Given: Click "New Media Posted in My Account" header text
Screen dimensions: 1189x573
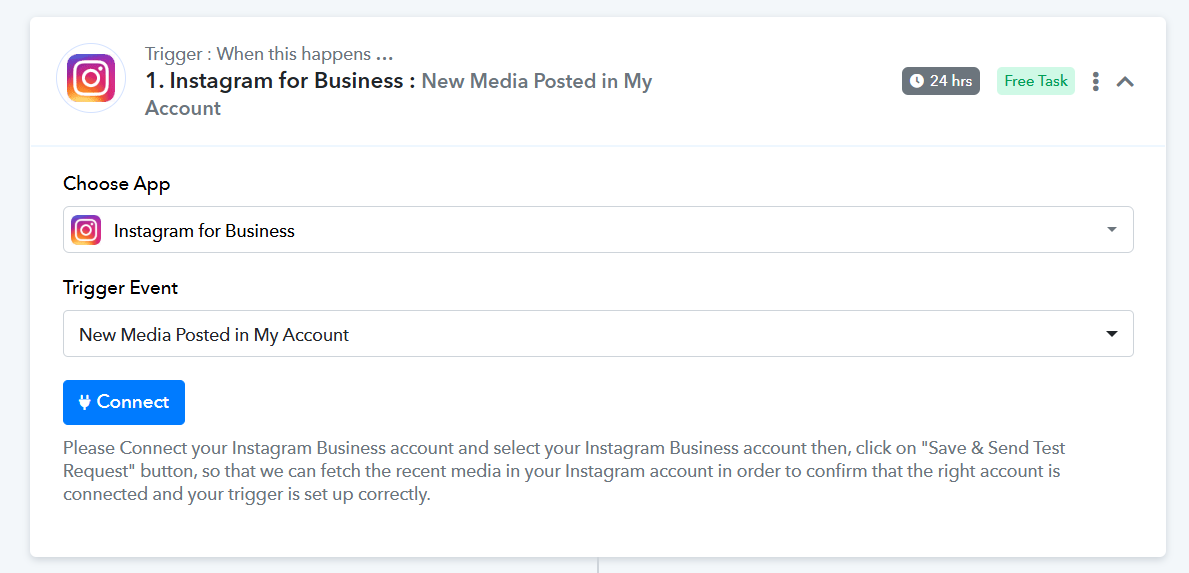Looking at the screenshot, I should [x=536, y=81].
